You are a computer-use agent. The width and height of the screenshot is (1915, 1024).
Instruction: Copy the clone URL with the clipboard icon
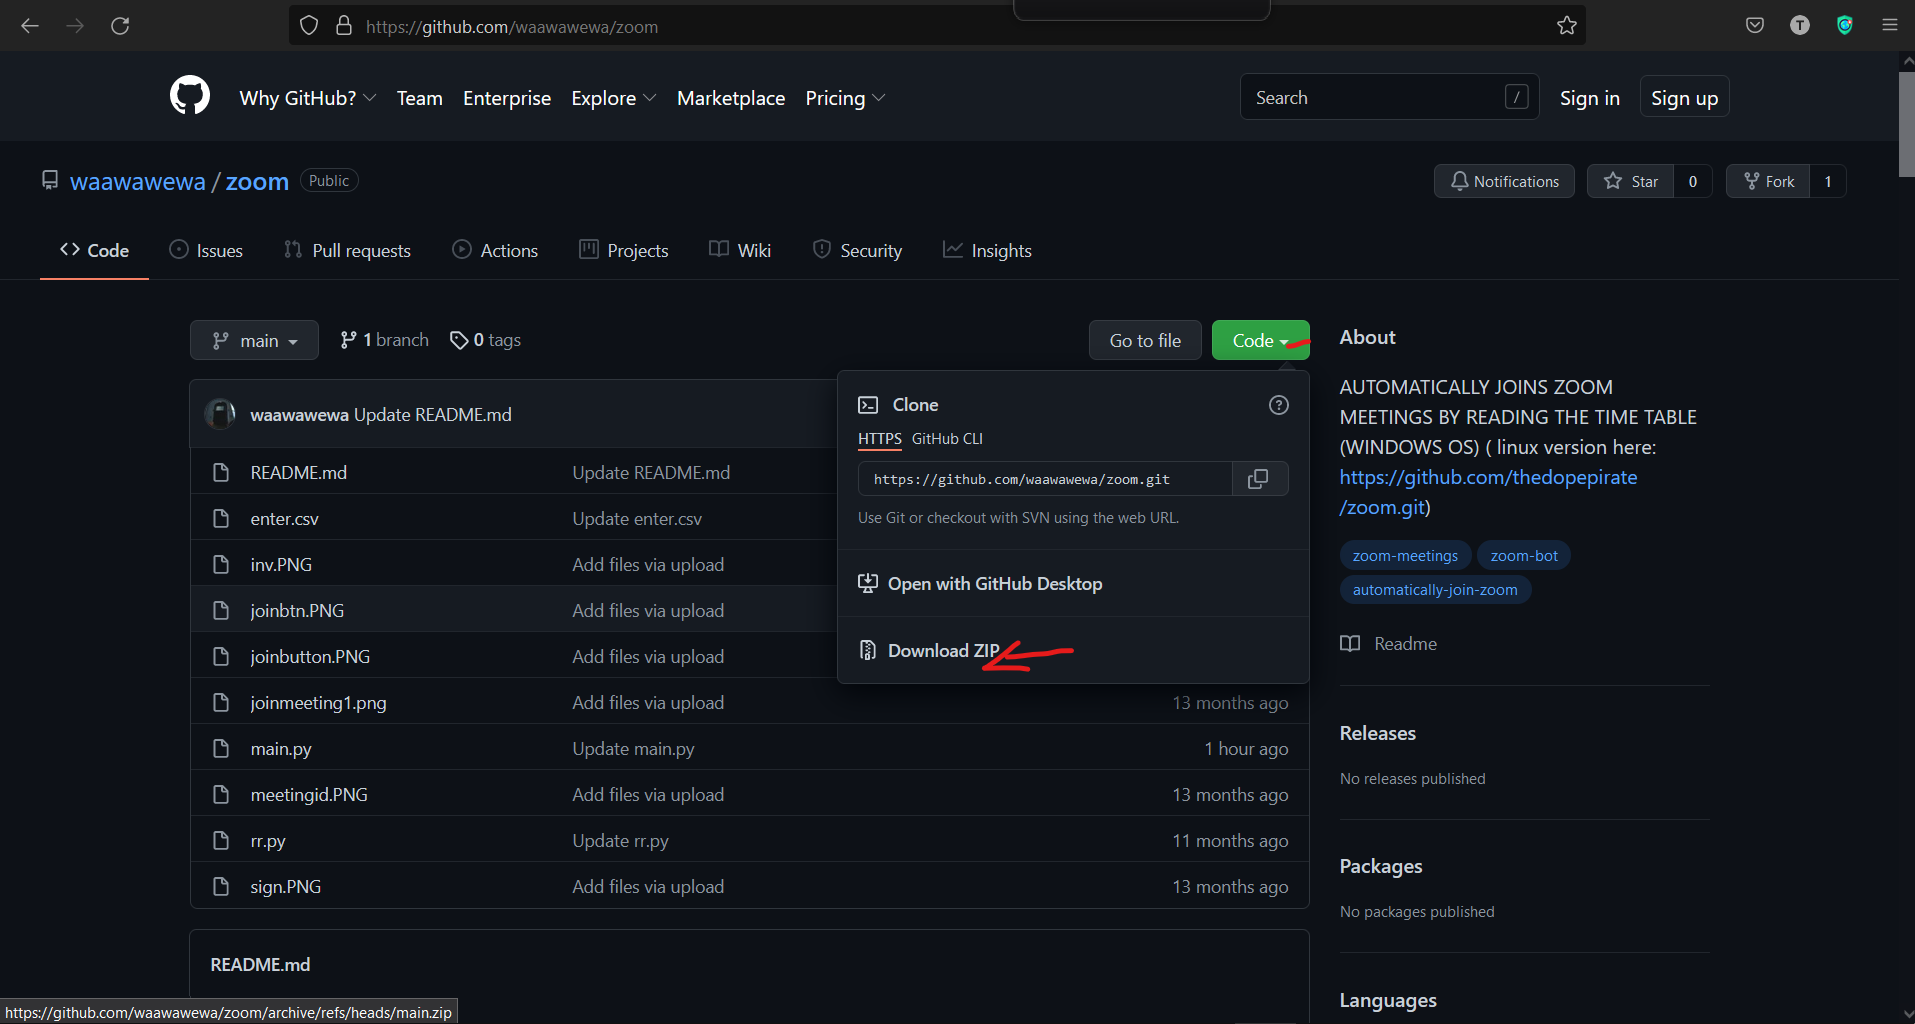[x=1259, y=479]
